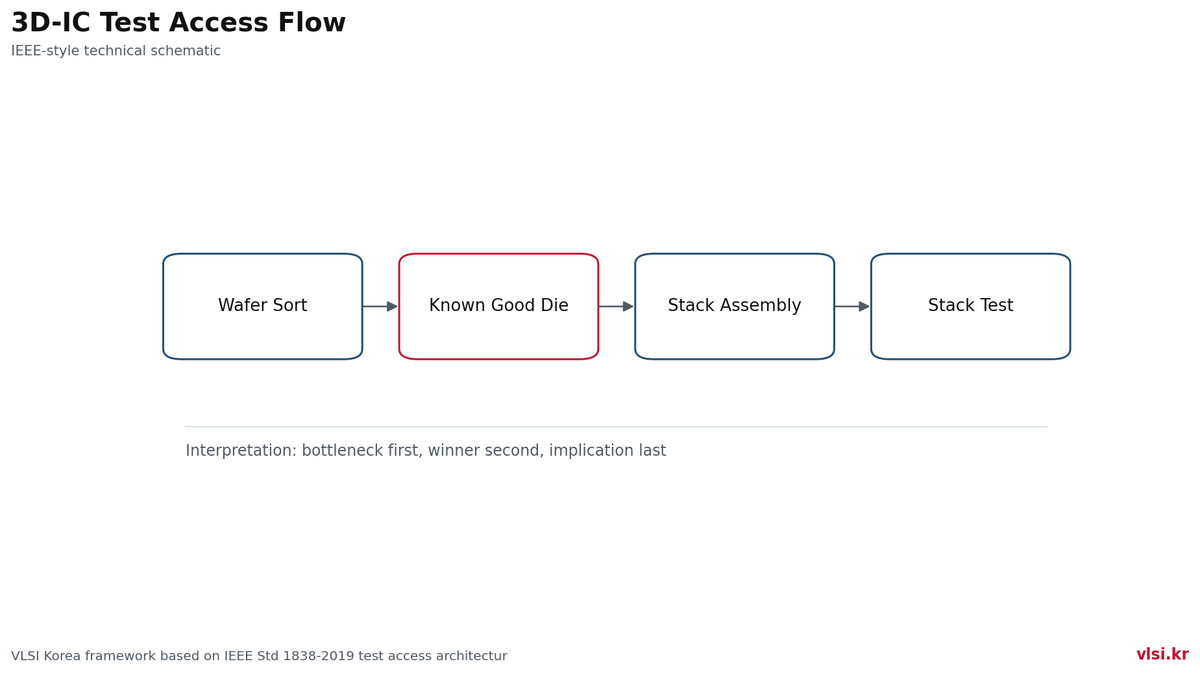Click the 3D-IC Test Access Flow title
The image size is (1200, 674).
tap(178, 23)
